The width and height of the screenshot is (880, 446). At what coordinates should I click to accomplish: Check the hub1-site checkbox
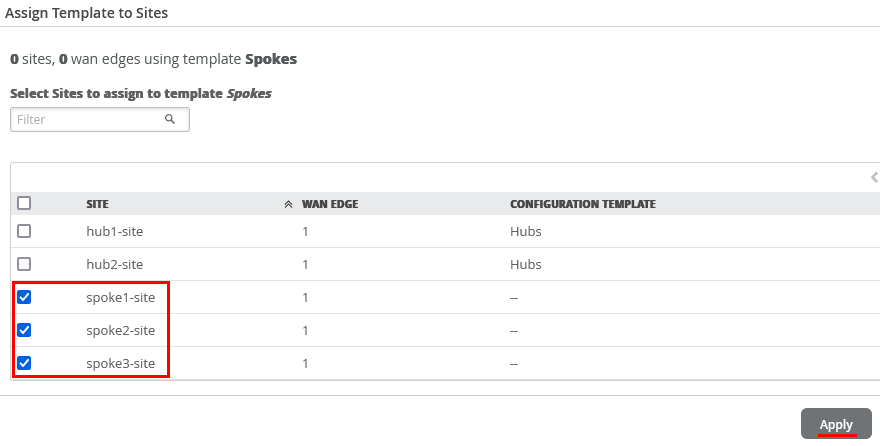(25, 231)
